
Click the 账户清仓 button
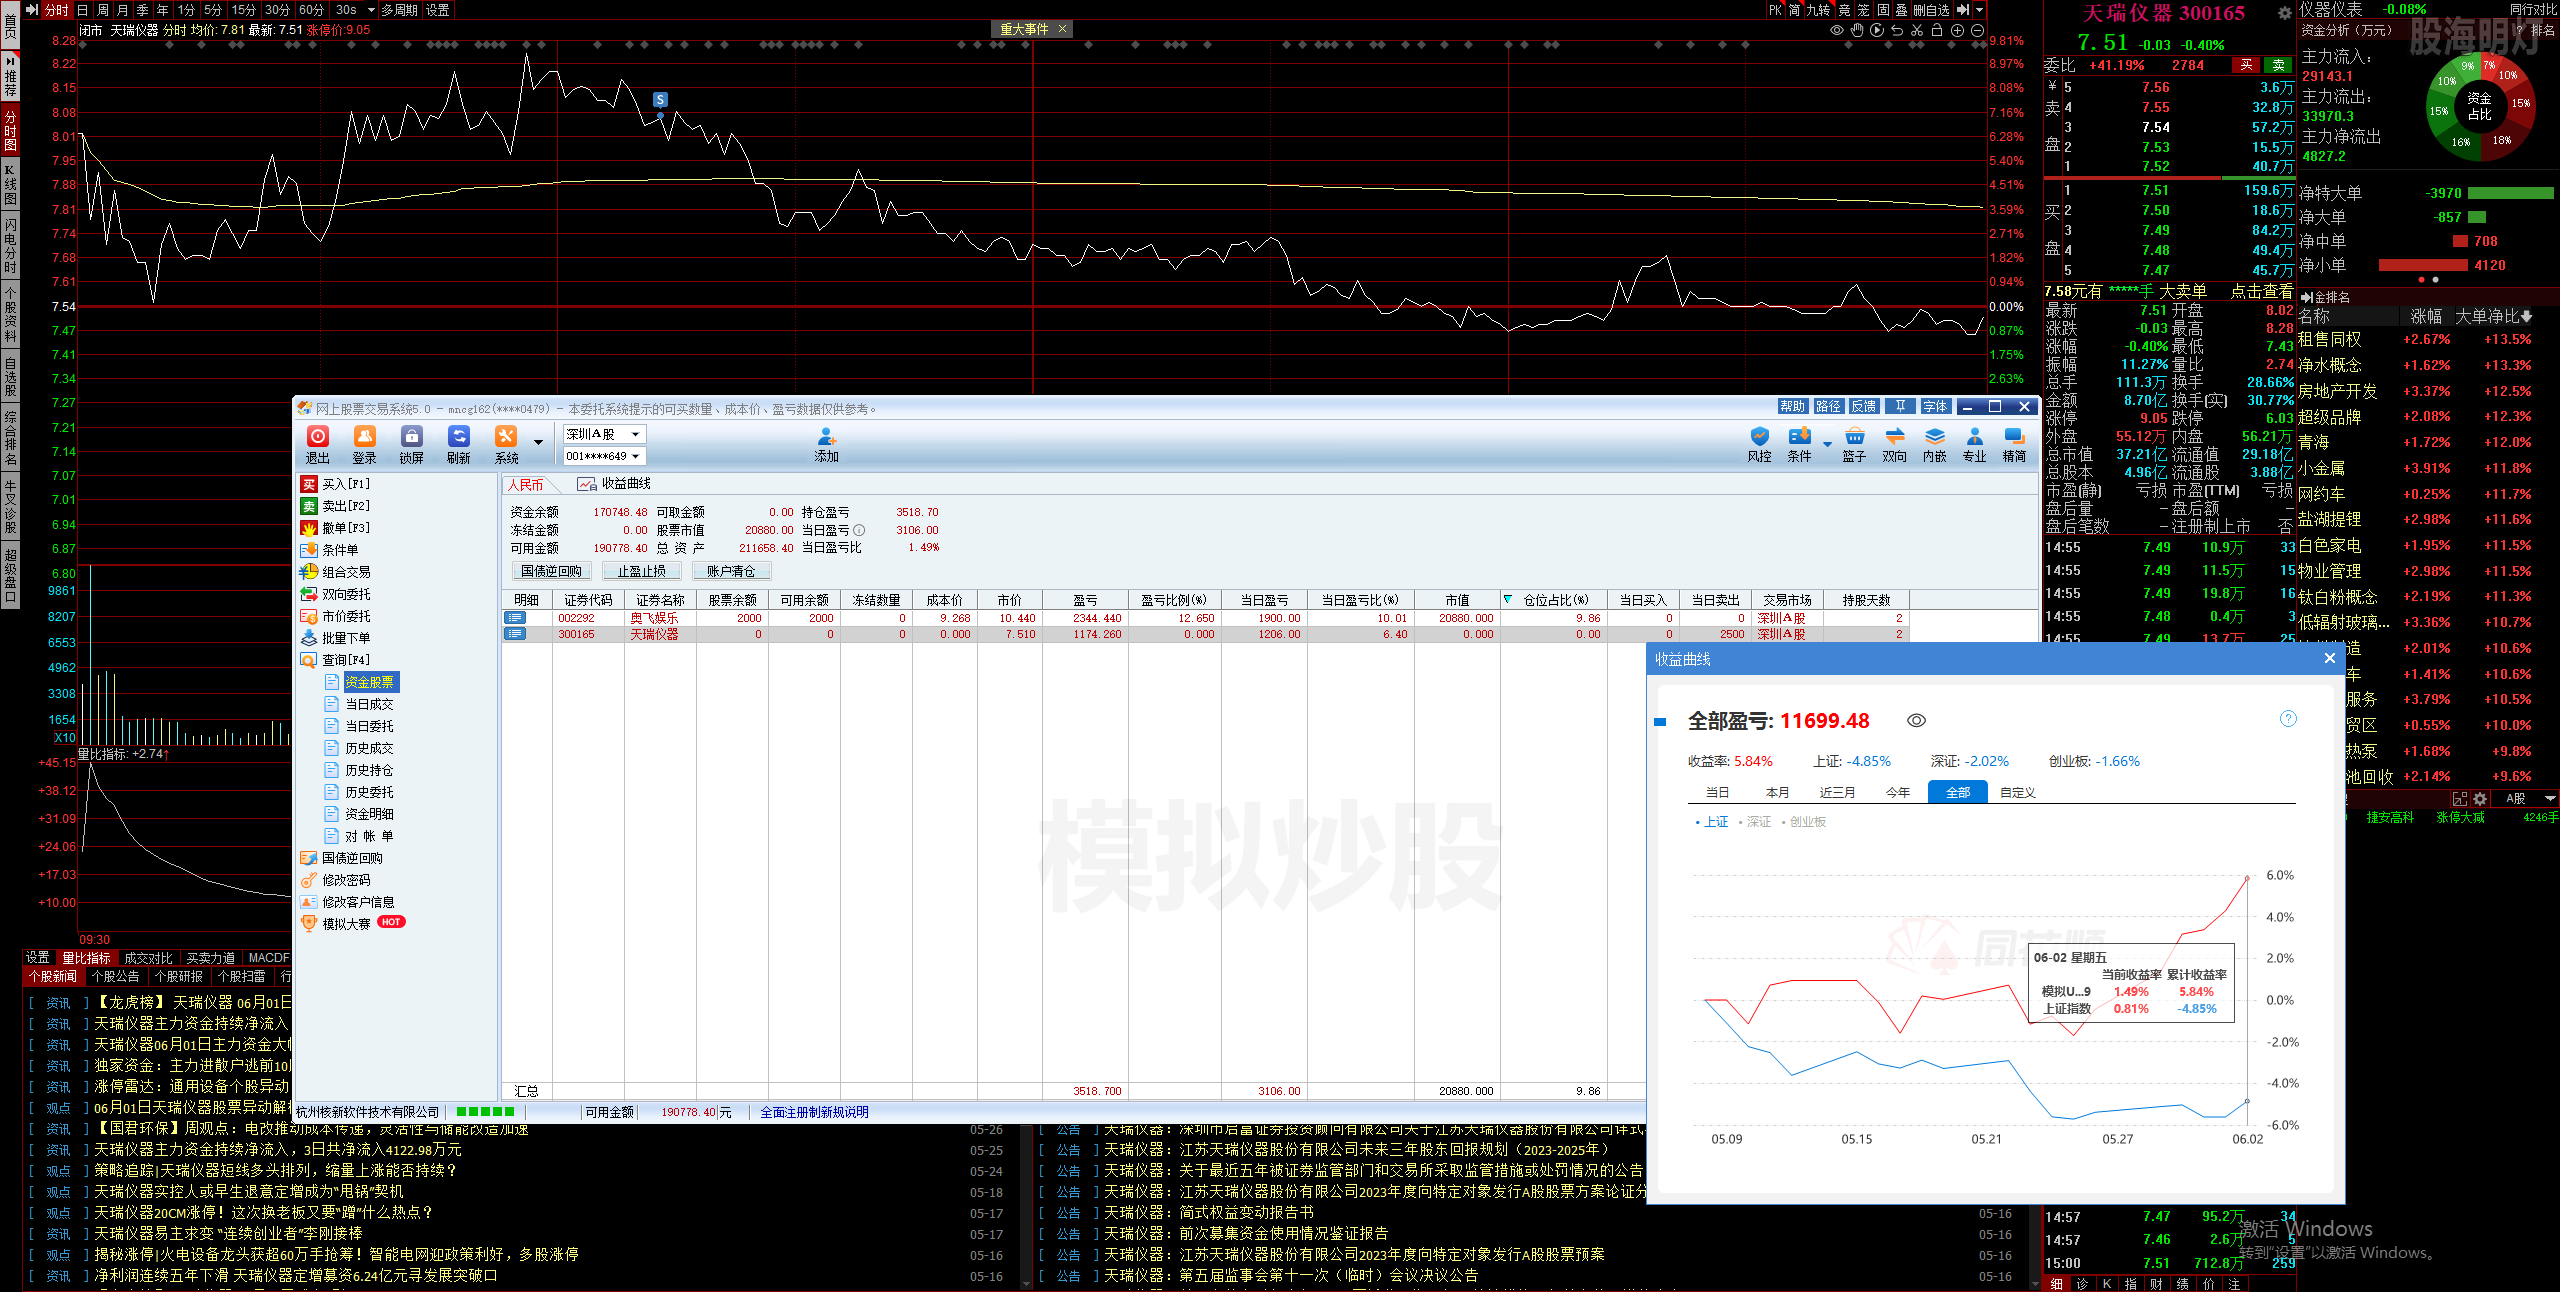pyautogui.click(x=731, y=571)
